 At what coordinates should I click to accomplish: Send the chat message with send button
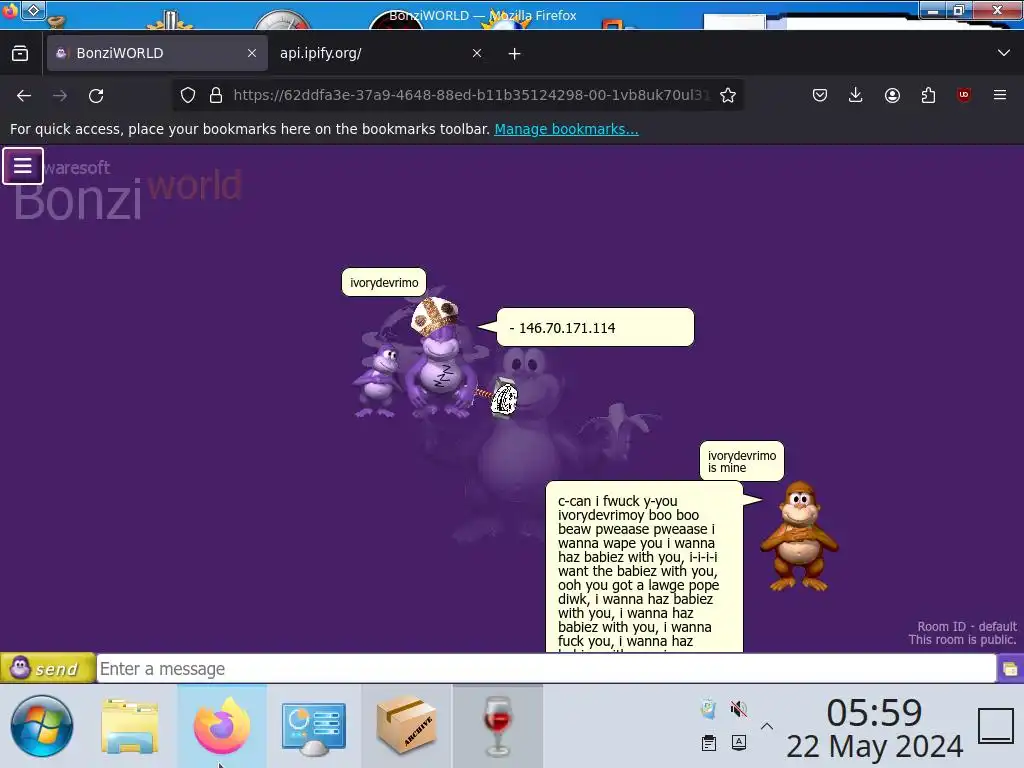48,668
